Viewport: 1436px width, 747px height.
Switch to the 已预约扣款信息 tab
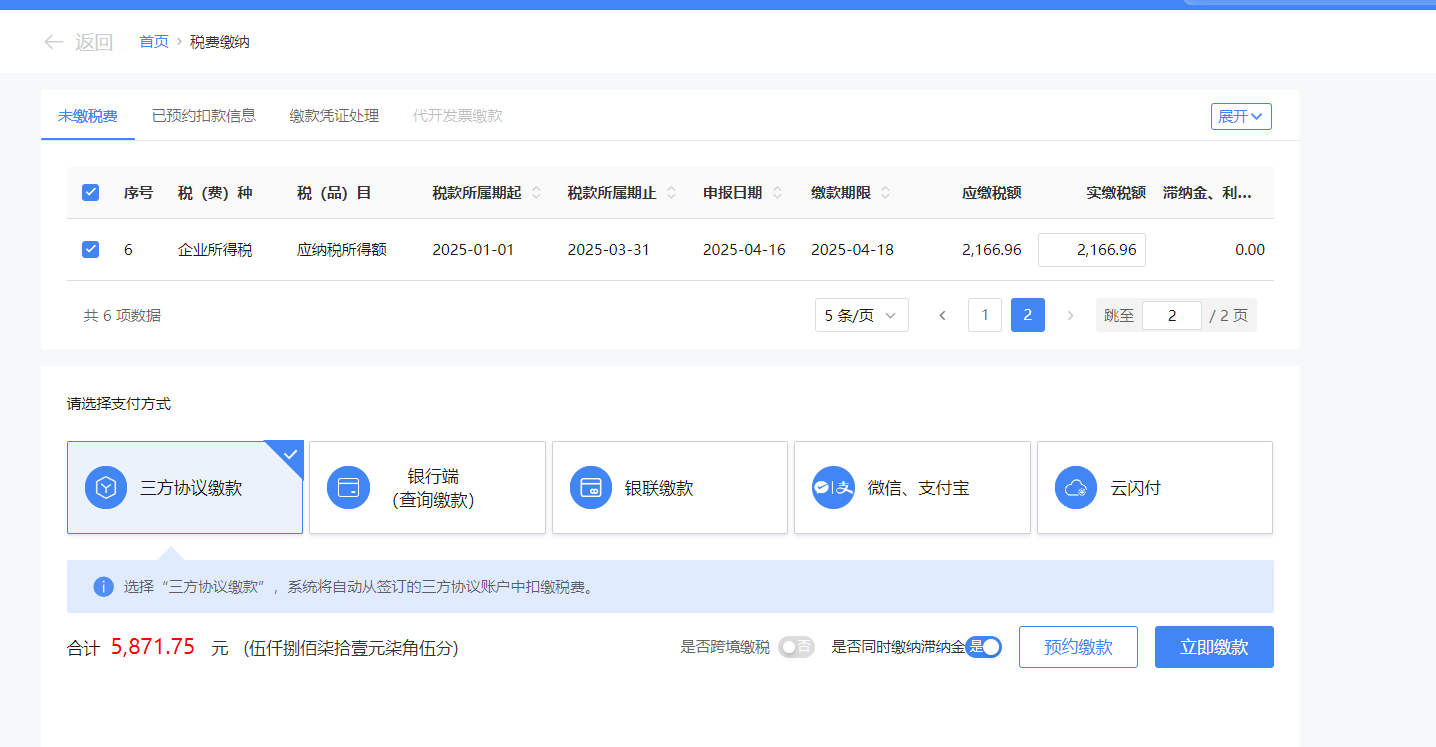tap(204, 116)
